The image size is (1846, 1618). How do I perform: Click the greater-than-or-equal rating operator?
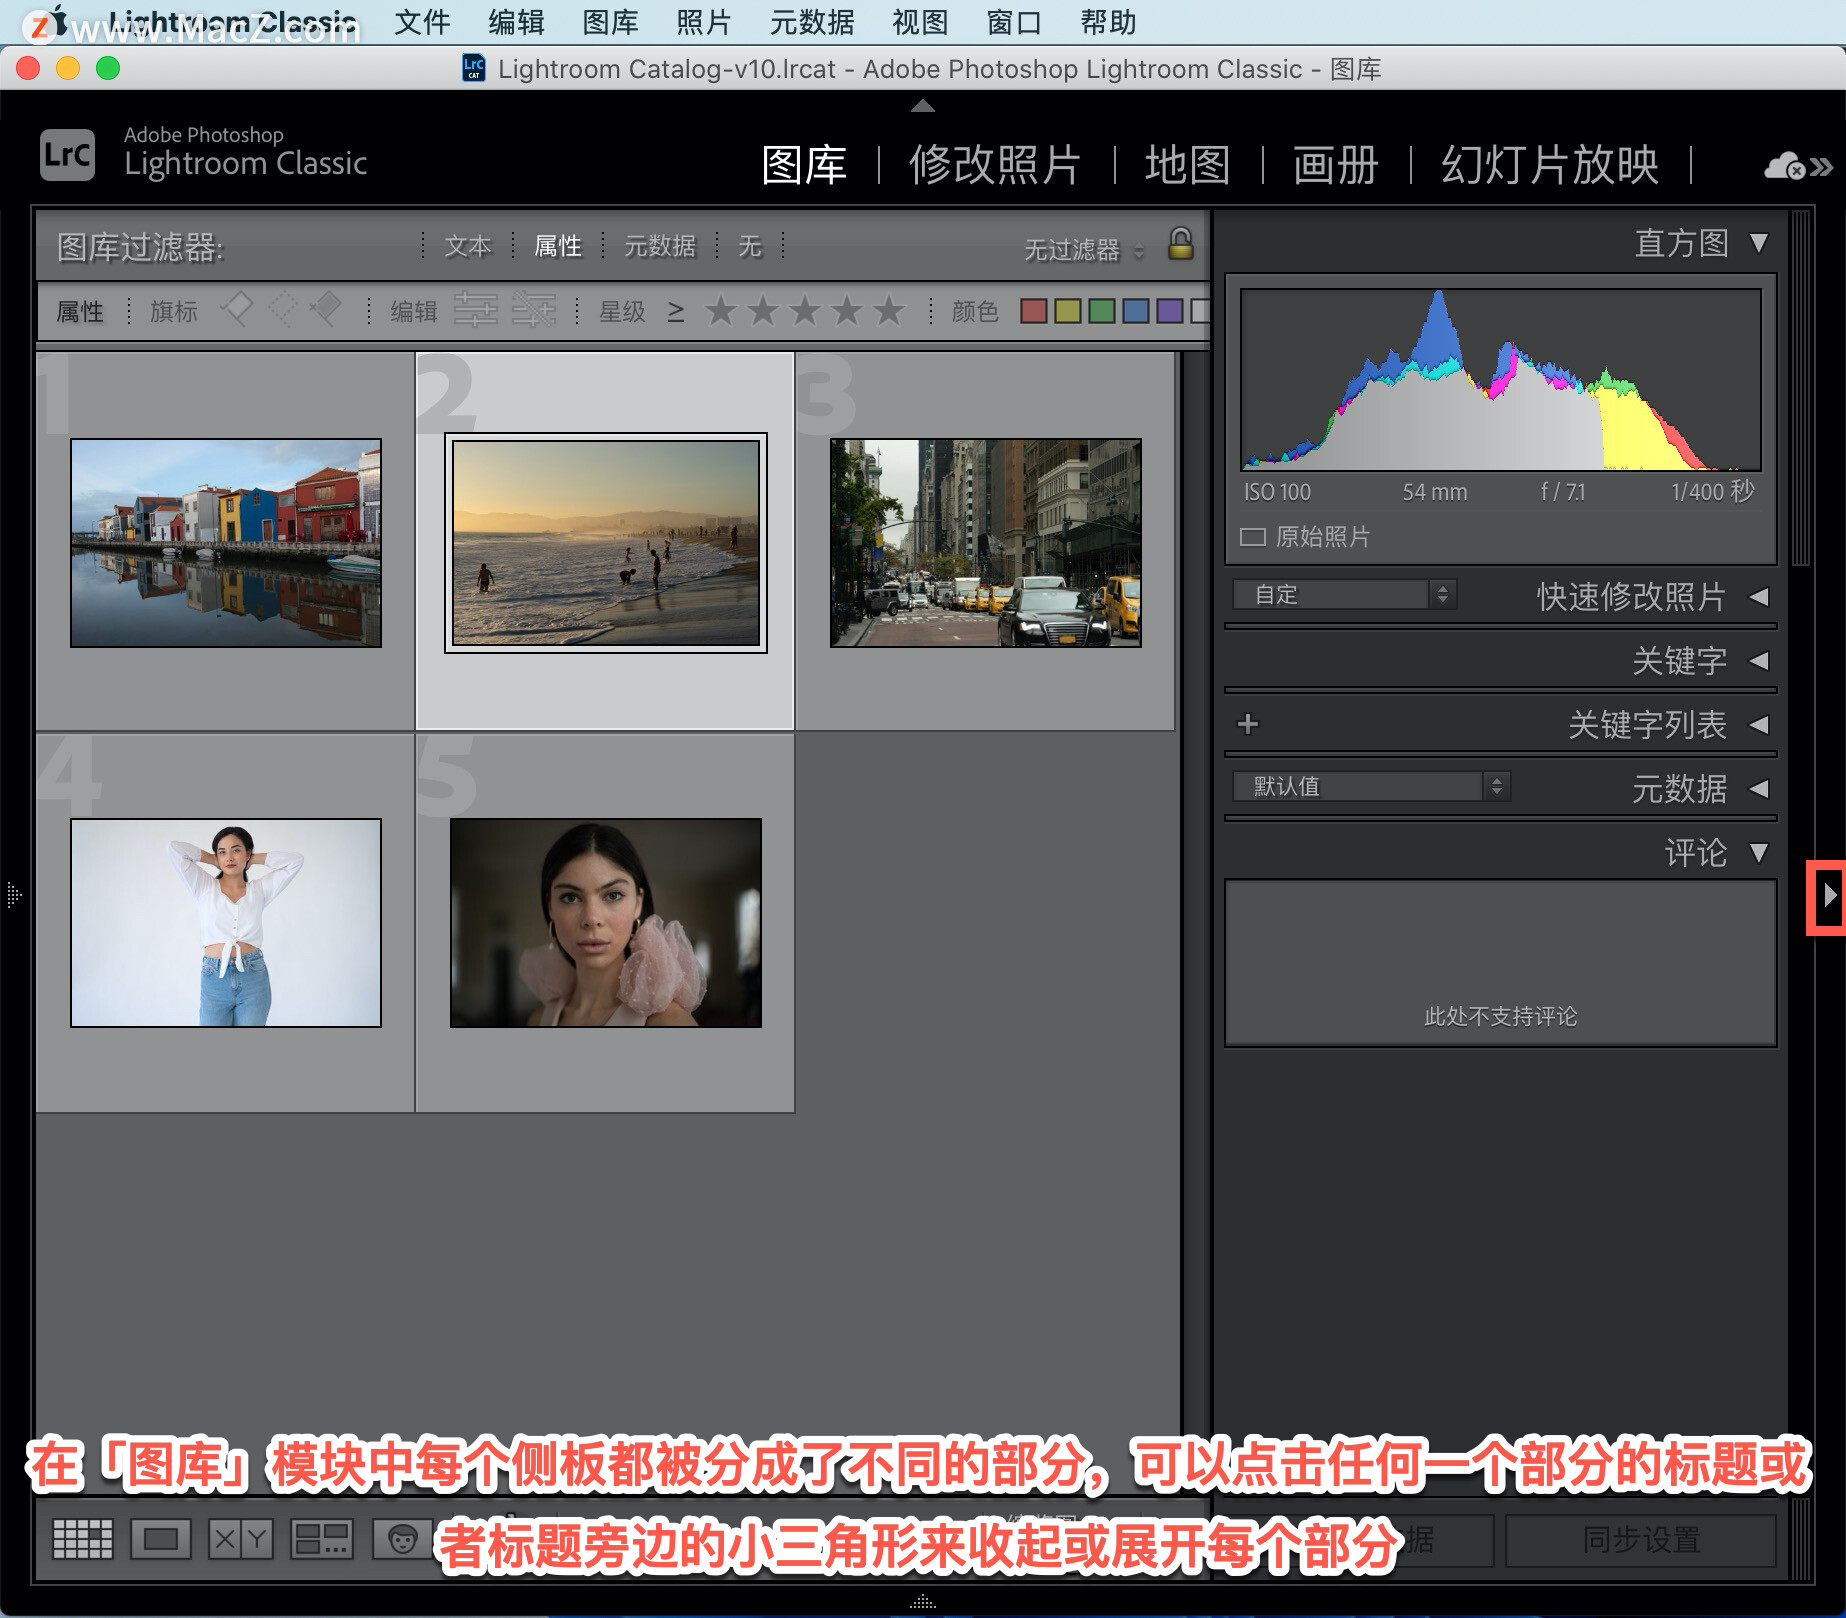click(x=676, y=312)
